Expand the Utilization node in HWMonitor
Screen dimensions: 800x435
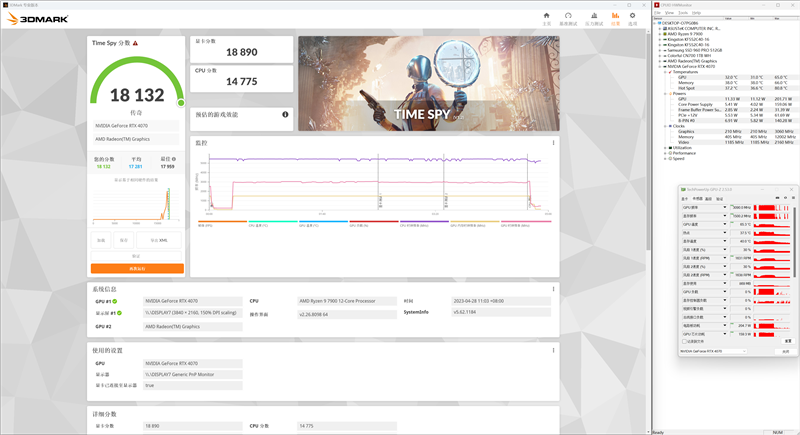tap(665, 148)
